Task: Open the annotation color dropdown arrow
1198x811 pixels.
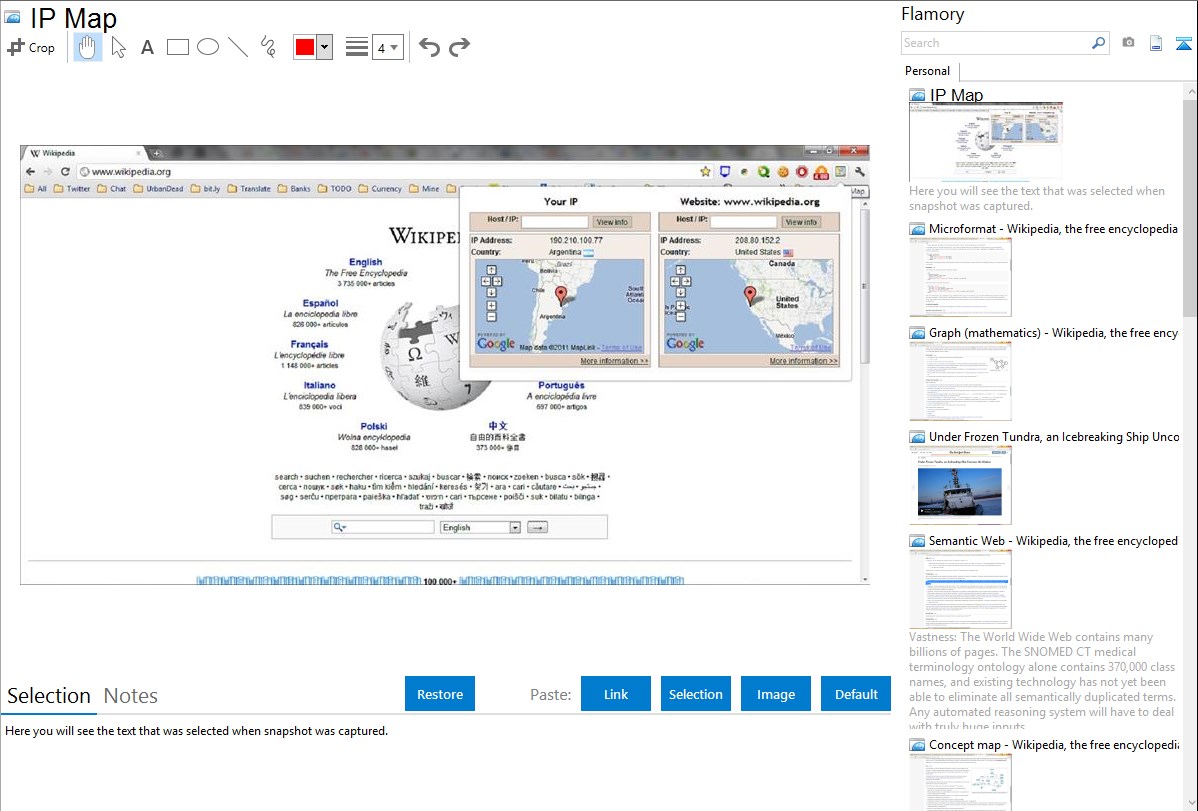Action: (325, 47)
